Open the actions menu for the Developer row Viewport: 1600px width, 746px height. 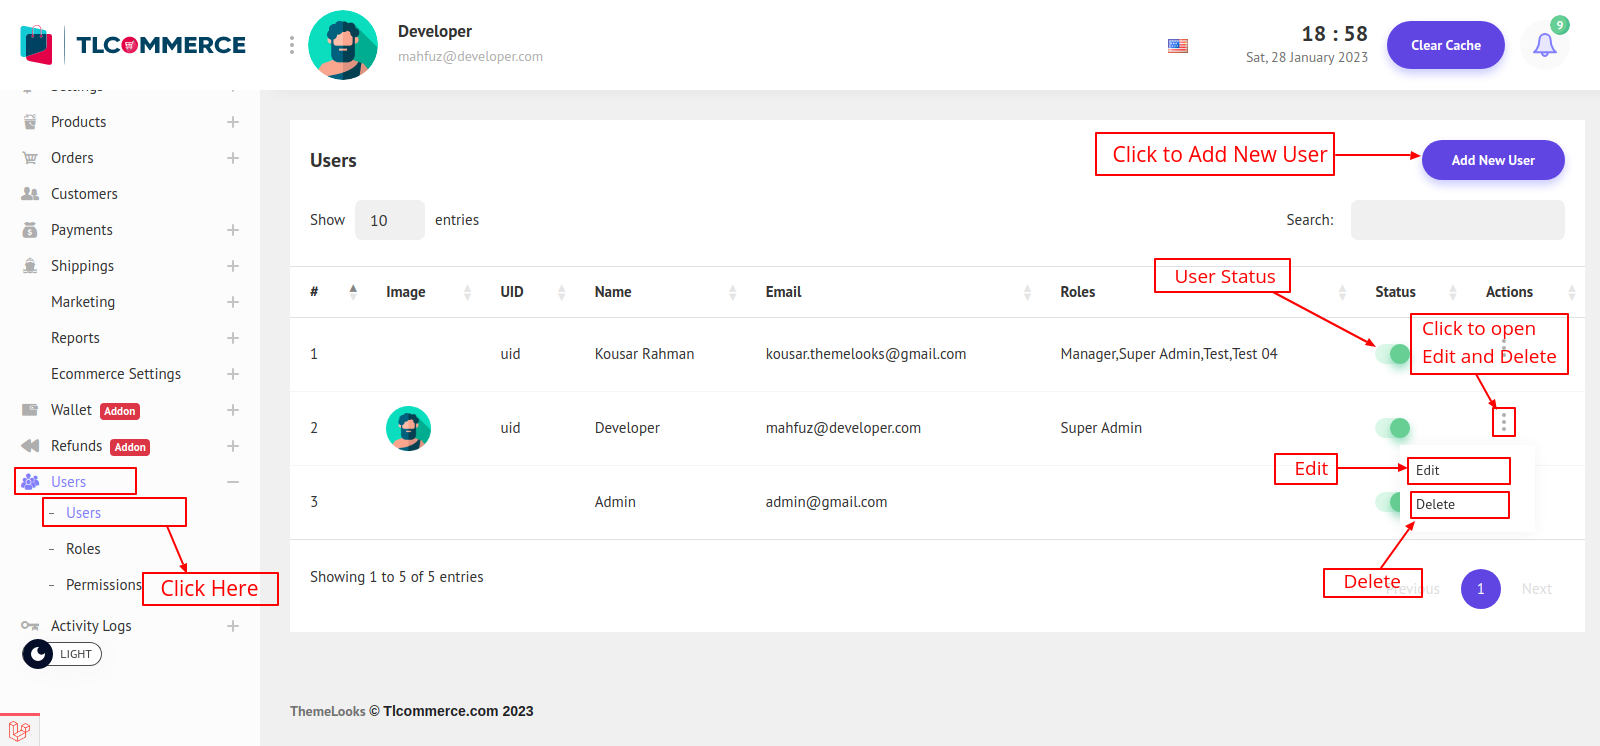pyautogui.click(x=1503, y=423)
